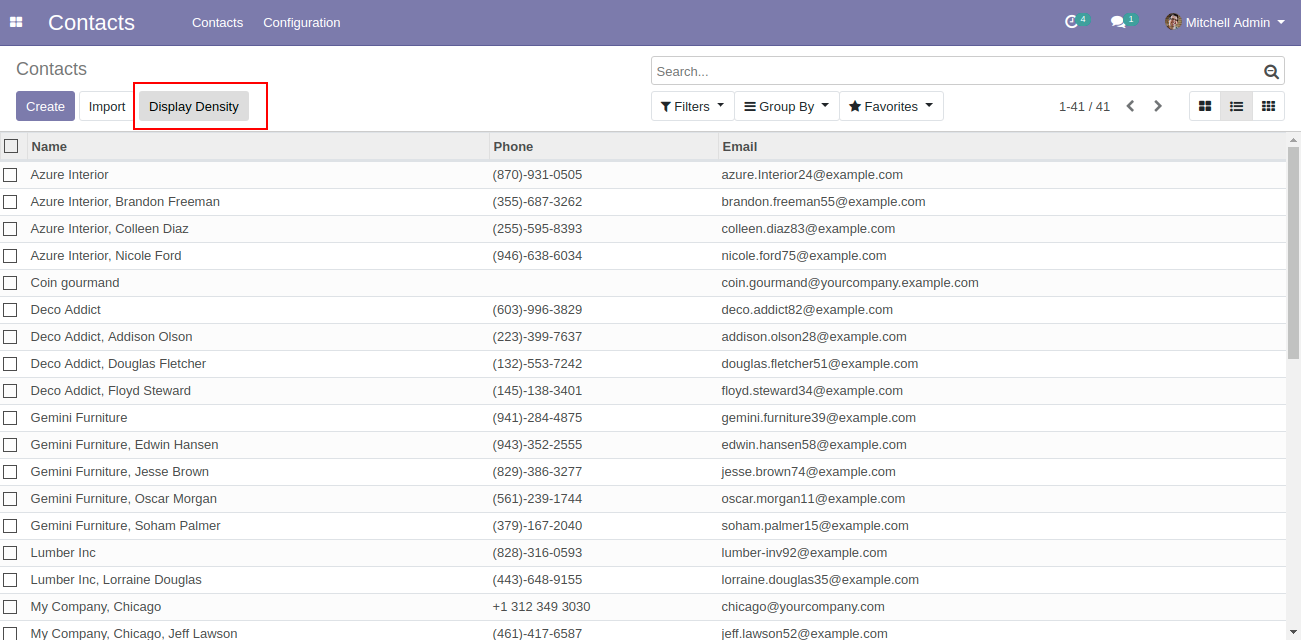The width and height of the screenshot is (1301, 640).
Task: Switch to kanban view icon
Action: click(x=1205, y=106)
